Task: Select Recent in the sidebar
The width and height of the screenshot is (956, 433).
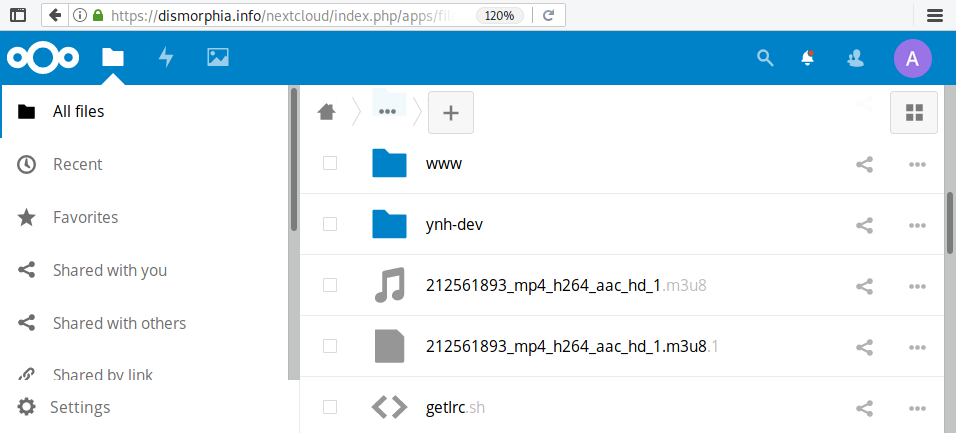Action: pyautogui.click(x=78, y=164)
